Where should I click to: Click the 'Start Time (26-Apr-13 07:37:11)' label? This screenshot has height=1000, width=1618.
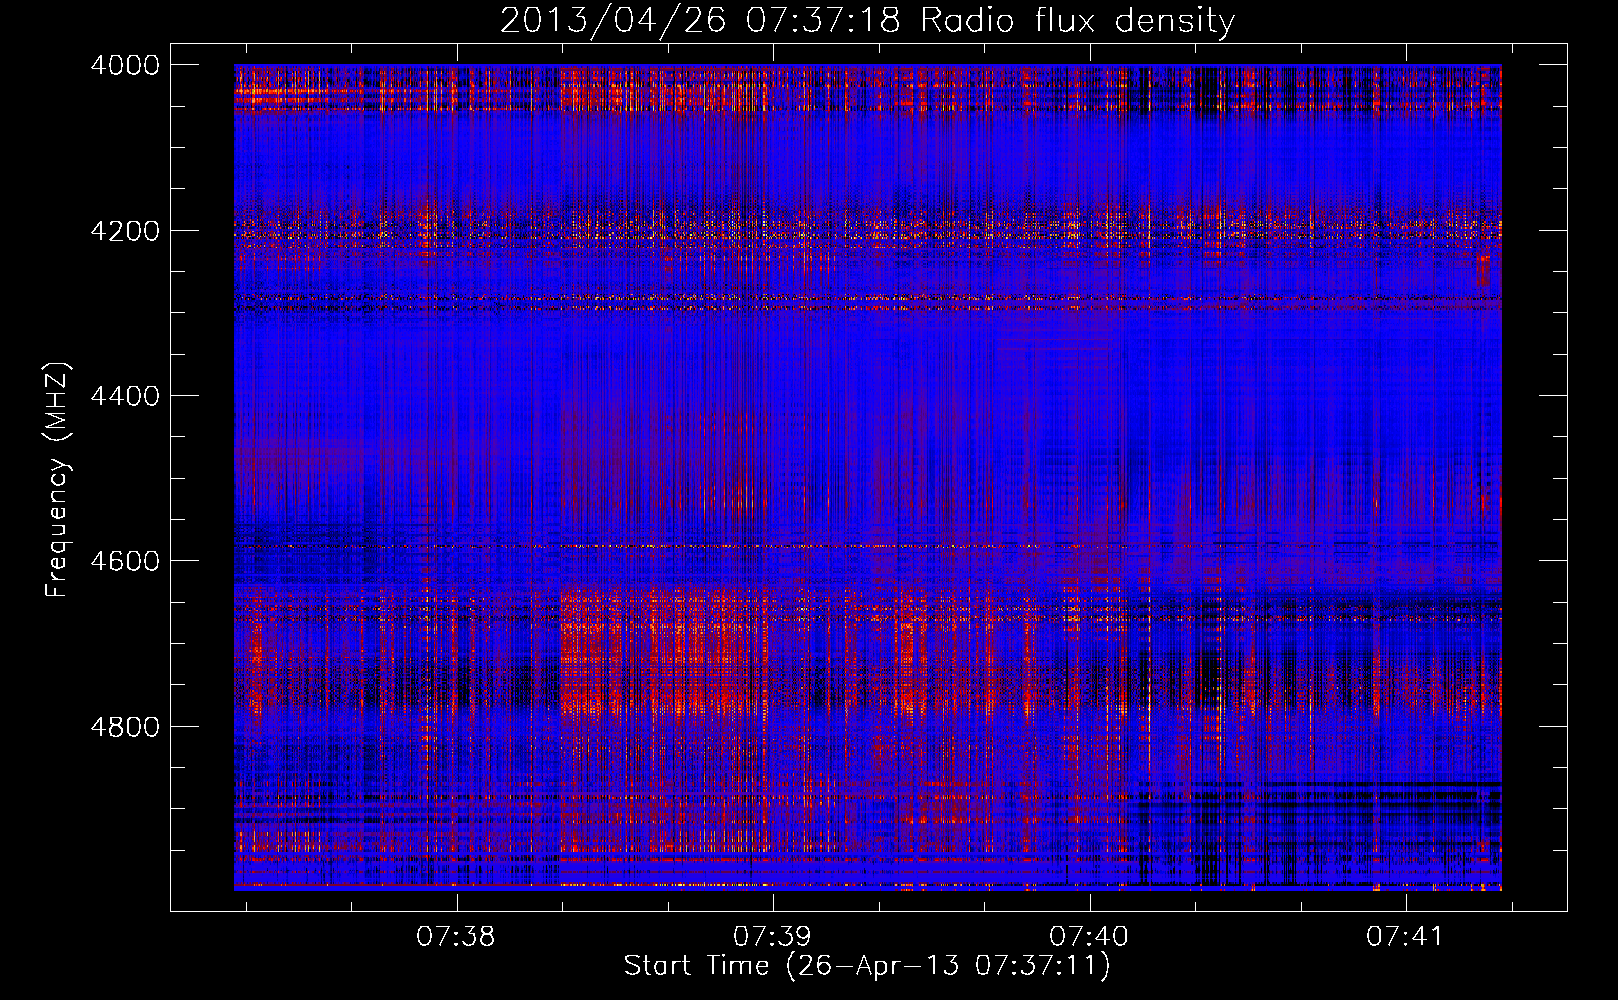867,966
